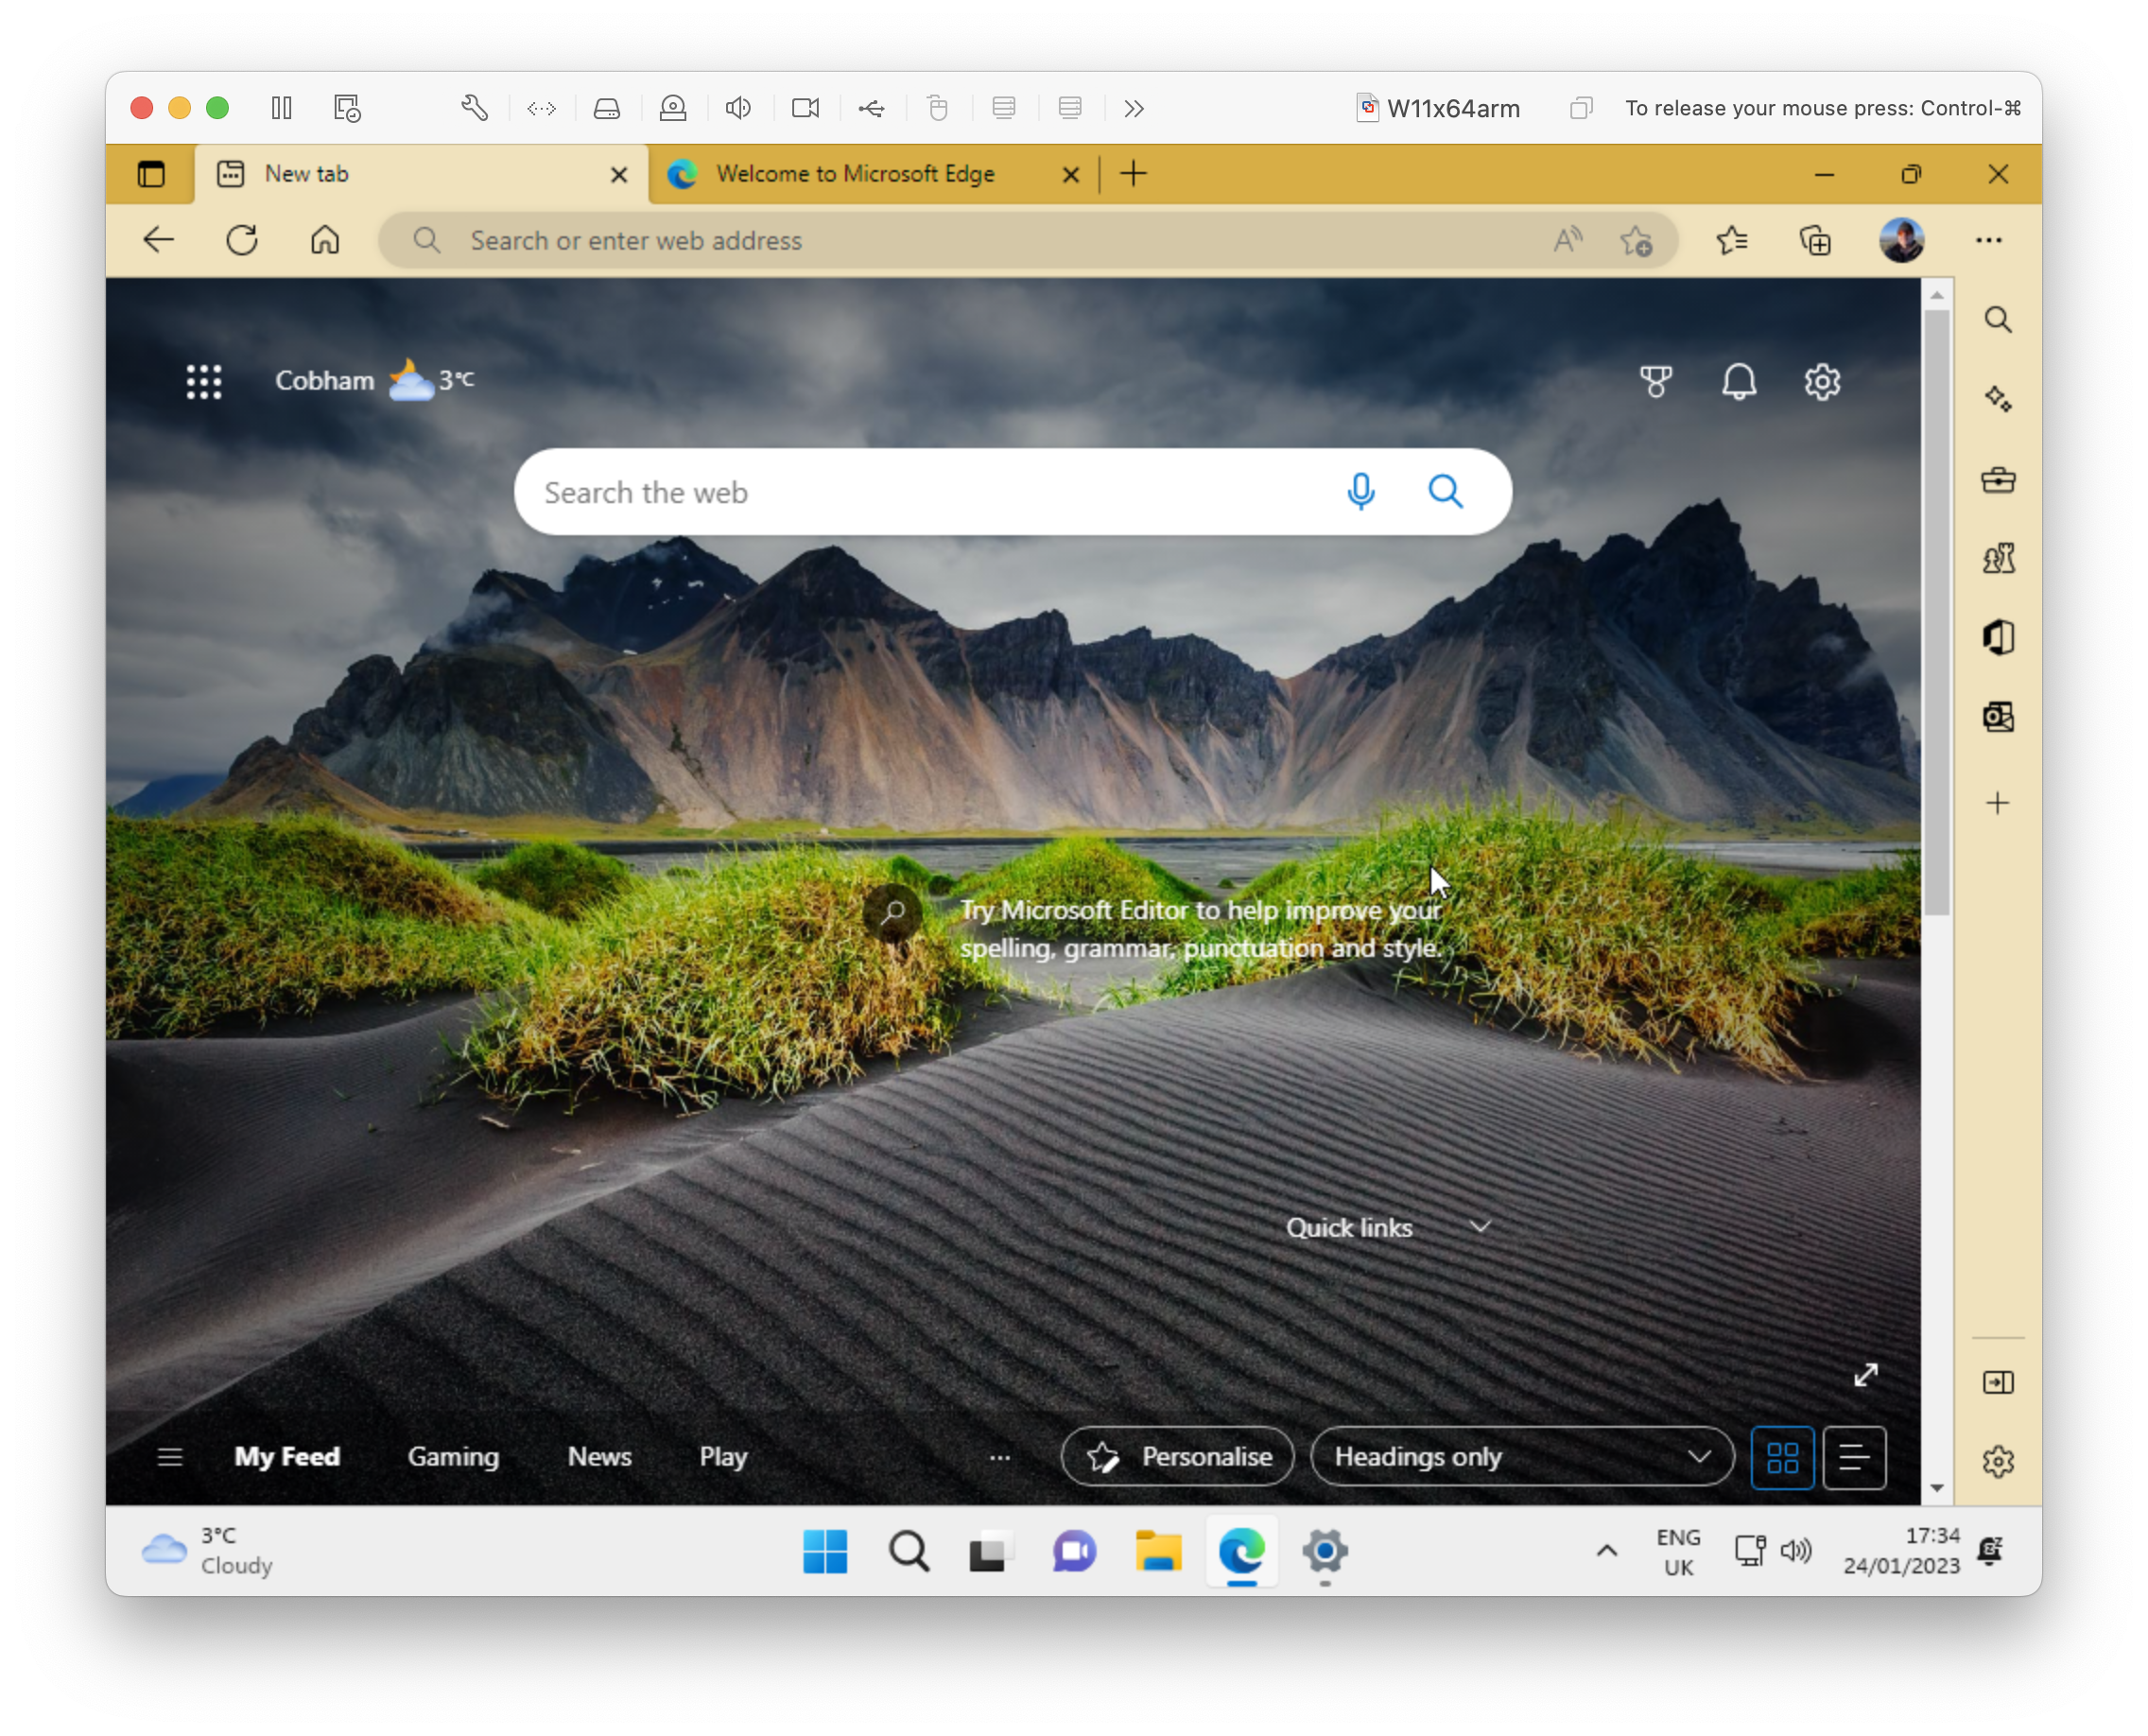Open the Headings only dropdown
Image resolution: width=2148 pixels, height=1736 pixels.
pos(1520,1457)
